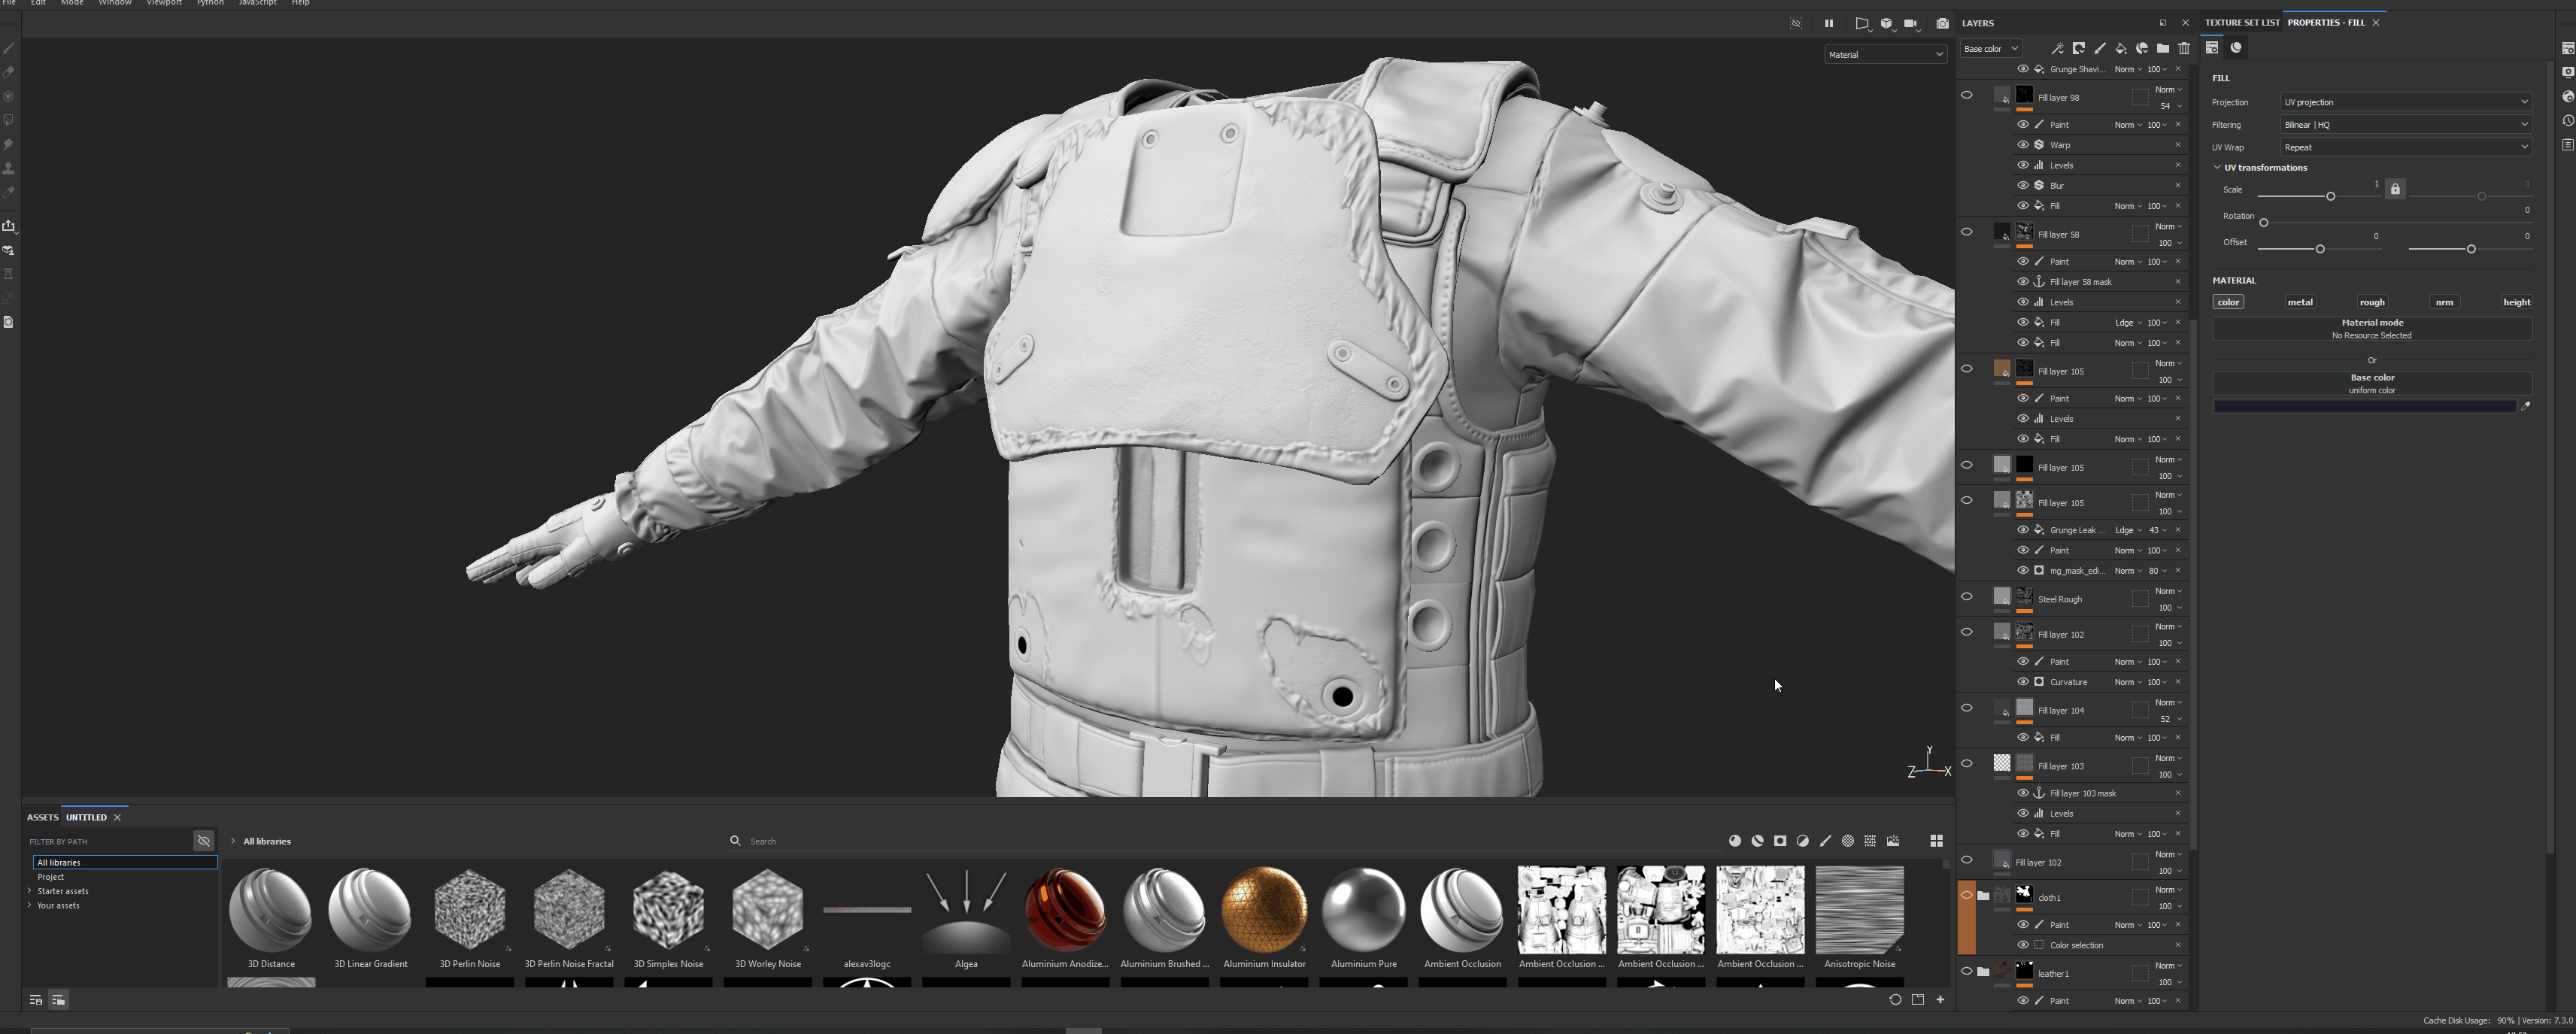Take a viewport screenshot with camera icon
The width and height of the screenshot is (2576, 1034).
pos(1942,23)
